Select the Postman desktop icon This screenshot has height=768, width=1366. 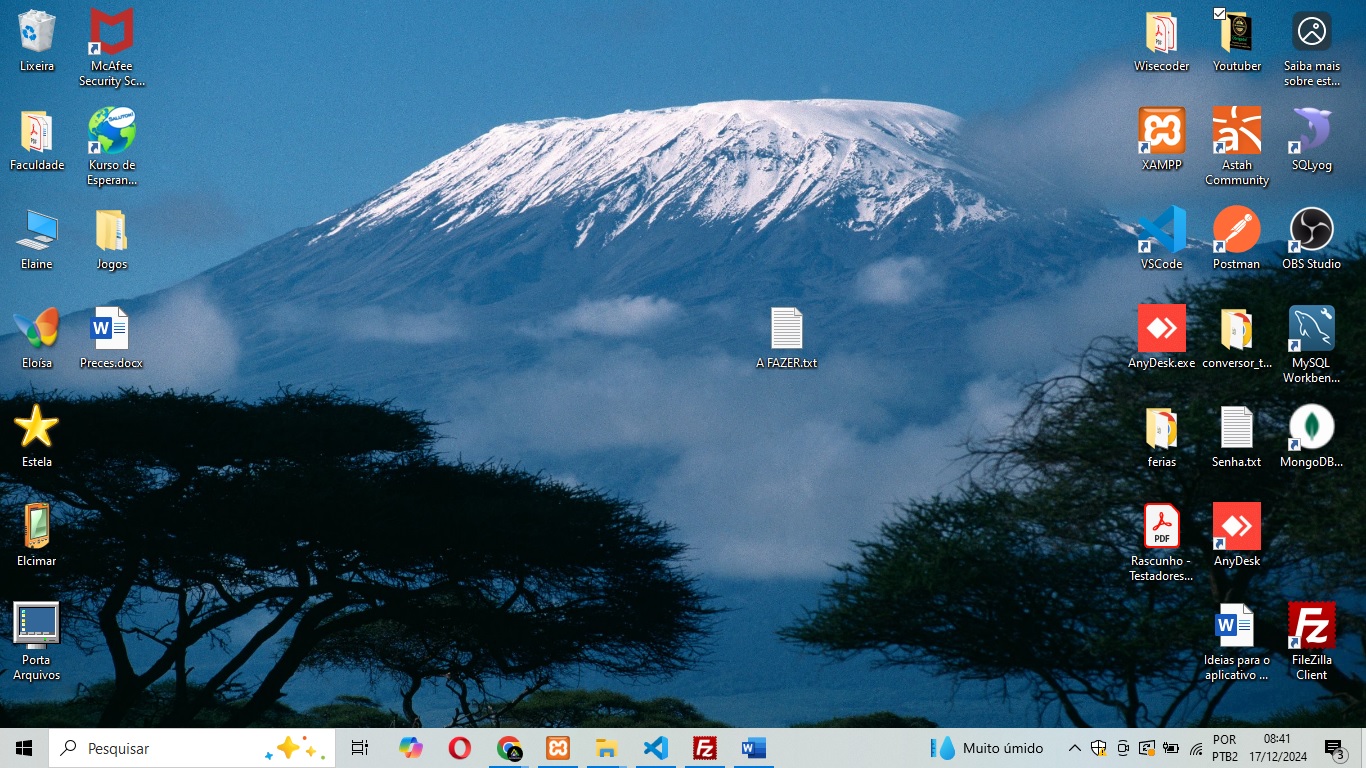1236,231
